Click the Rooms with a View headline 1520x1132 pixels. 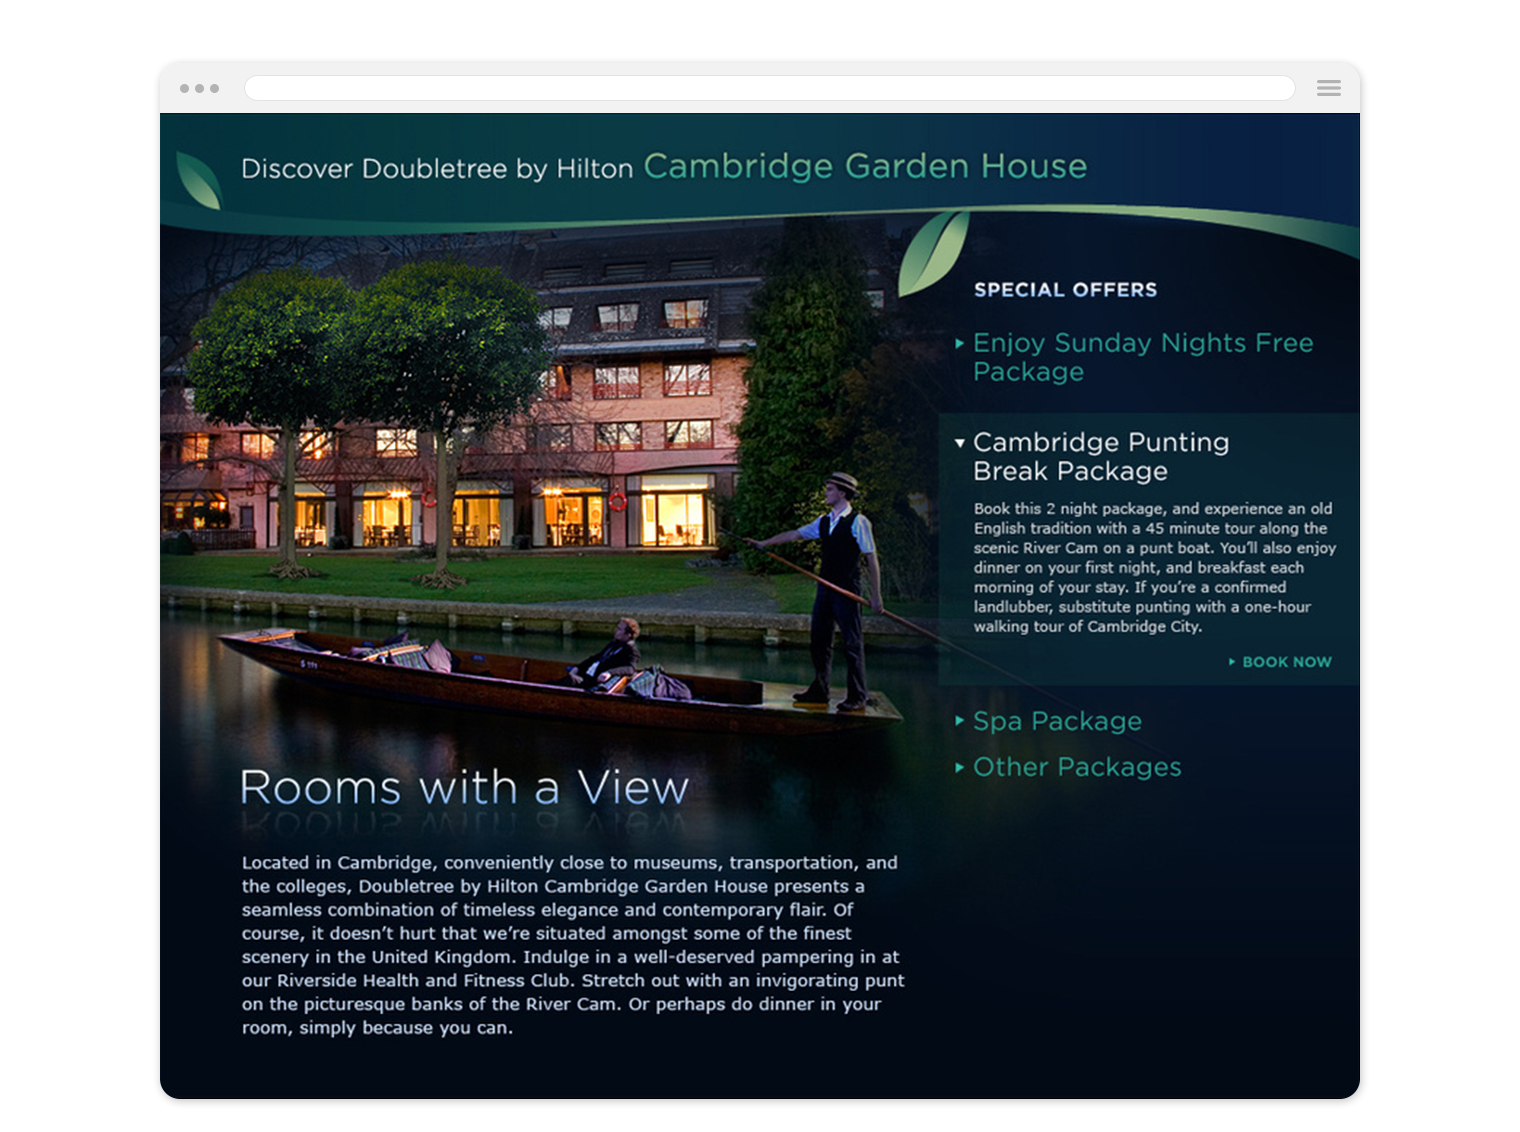pos(463,789)
